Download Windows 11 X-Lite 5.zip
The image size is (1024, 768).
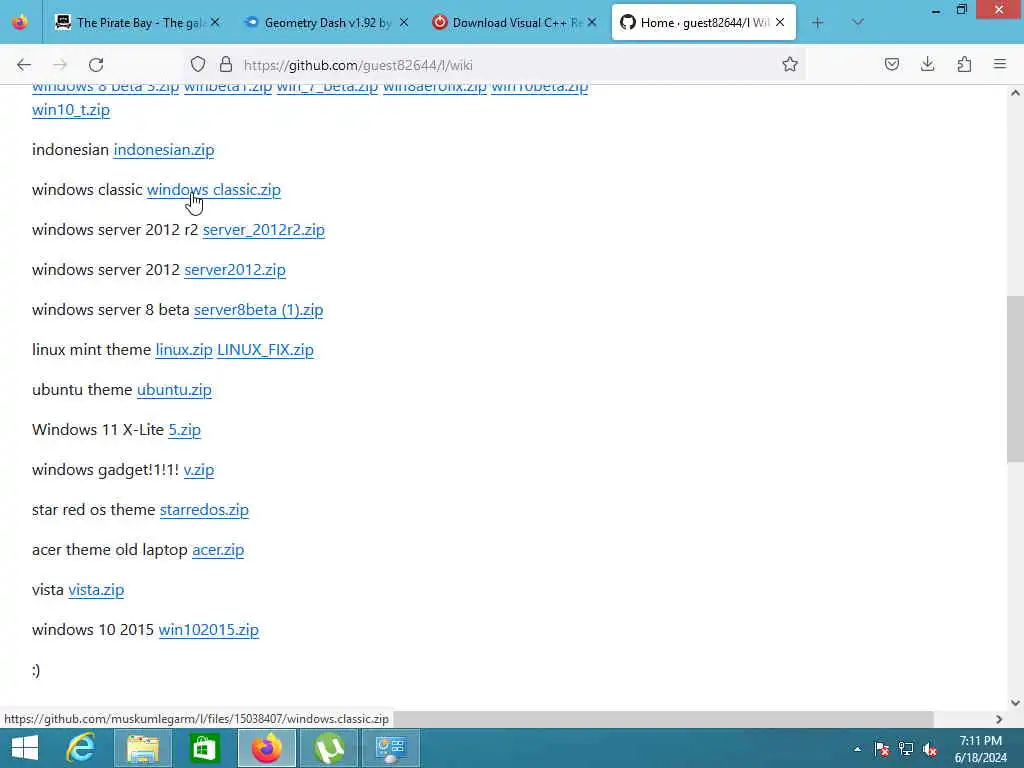pos(185,430)
